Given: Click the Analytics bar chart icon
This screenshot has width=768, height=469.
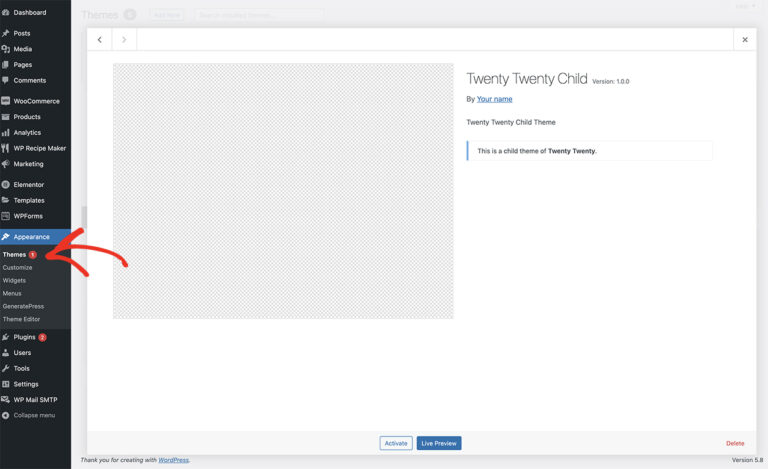Looking at the screenshot, I should [x=6, y=132].
